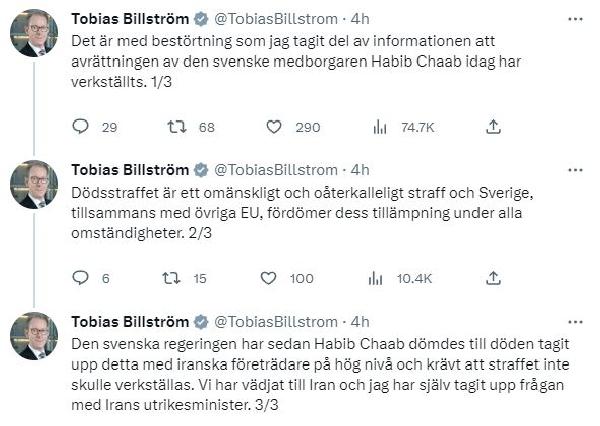600x426 pixels.
Task: Open more options menu on first tweet
Action: (x=574, y=18)
